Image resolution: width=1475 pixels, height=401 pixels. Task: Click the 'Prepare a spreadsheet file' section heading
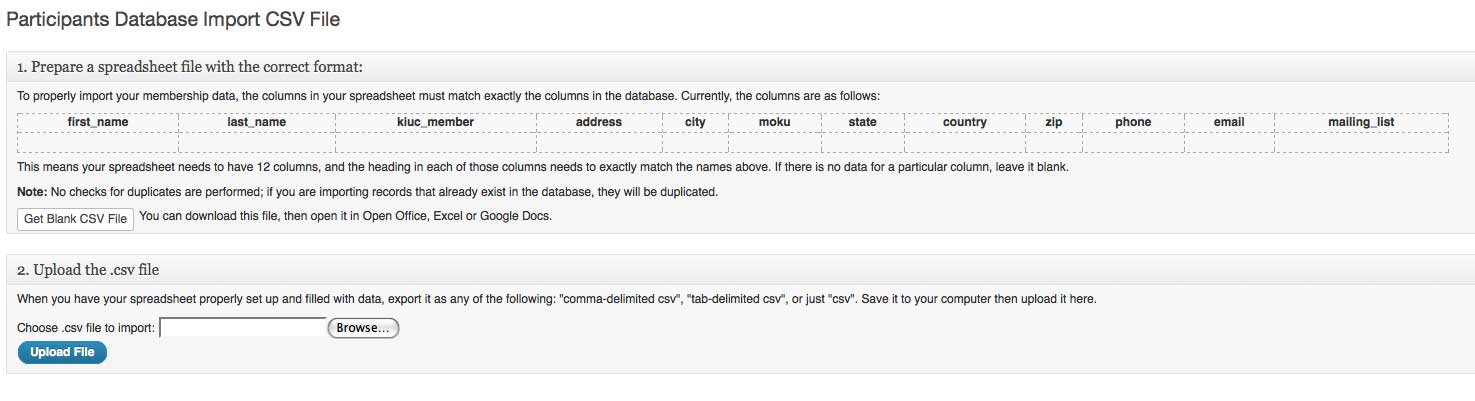coord(190,67)
